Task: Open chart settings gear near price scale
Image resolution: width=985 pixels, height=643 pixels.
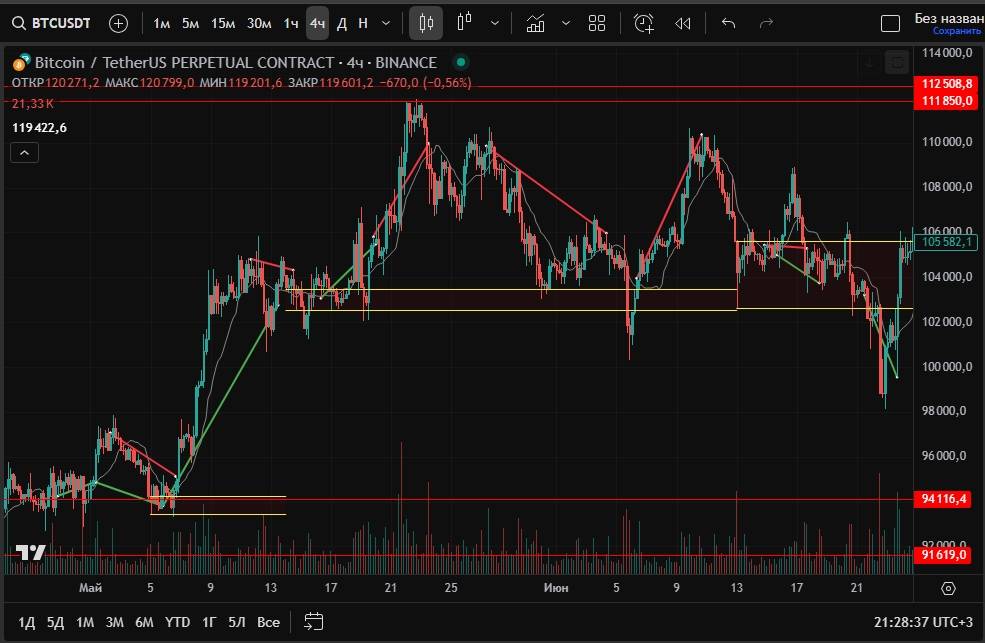Action: coord(948,588)
